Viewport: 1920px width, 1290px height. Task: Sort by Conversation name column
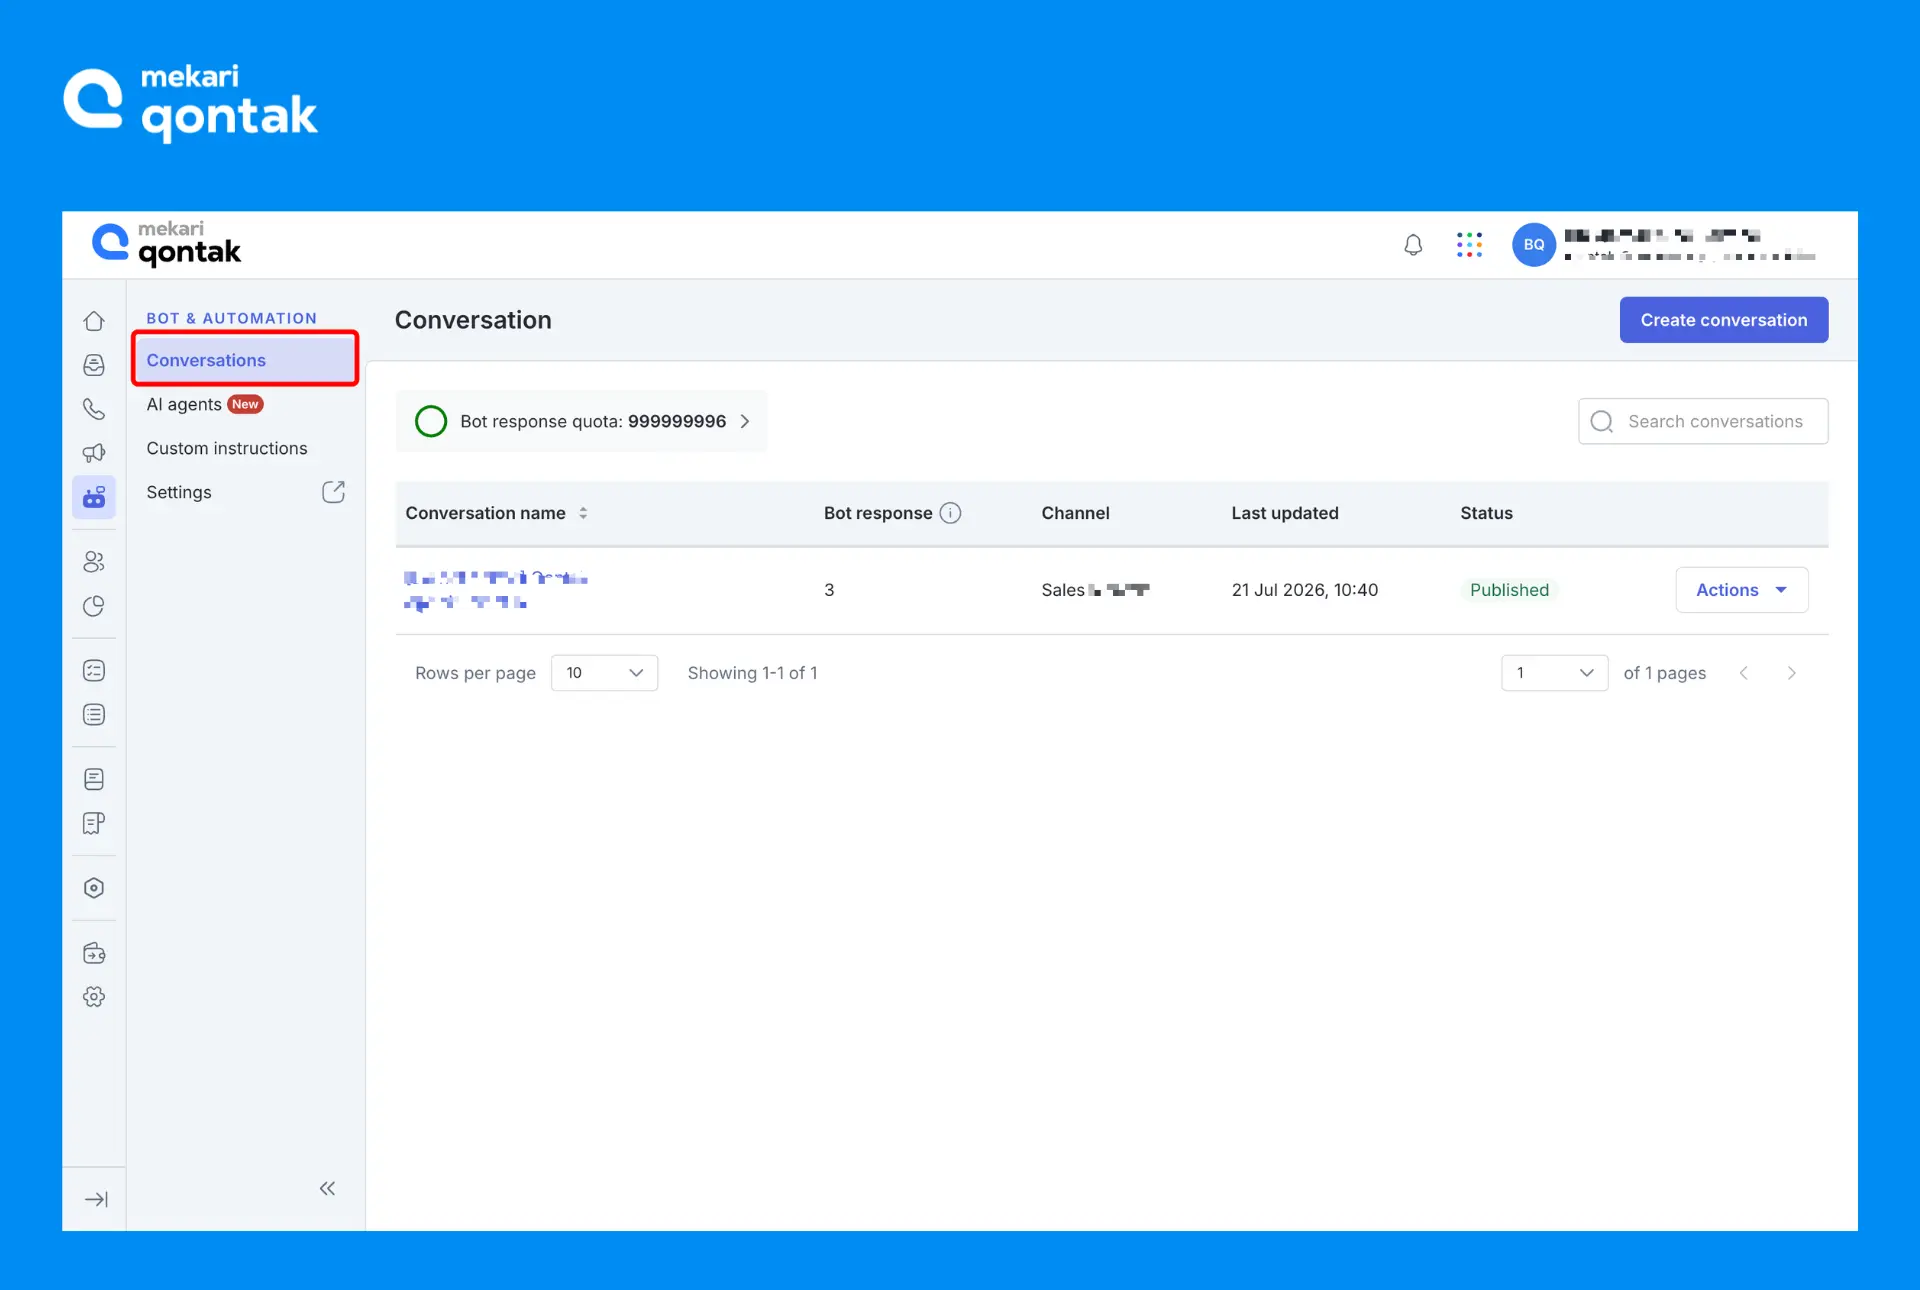point(583,513)
